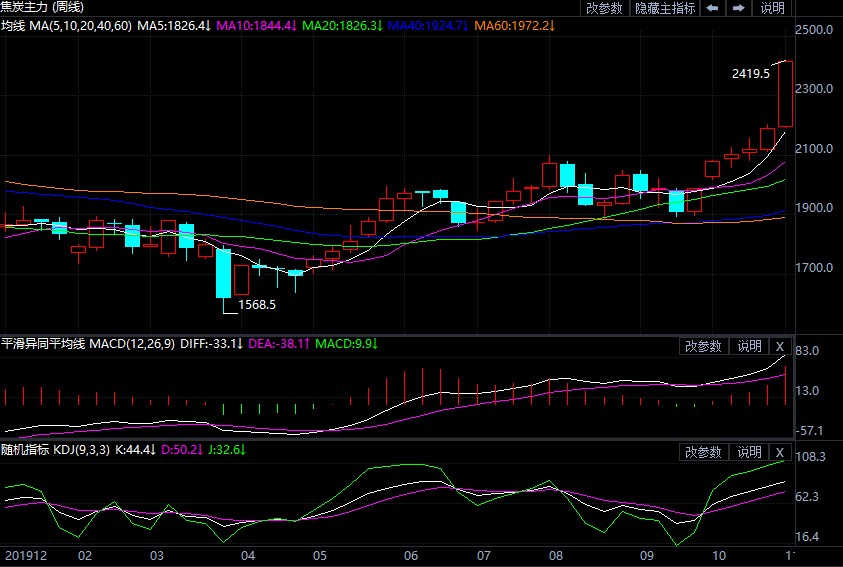Screen dimensions: 843x567
Task: Open 改参数 in the MACD panel
Action: click(x=703, y=346)
